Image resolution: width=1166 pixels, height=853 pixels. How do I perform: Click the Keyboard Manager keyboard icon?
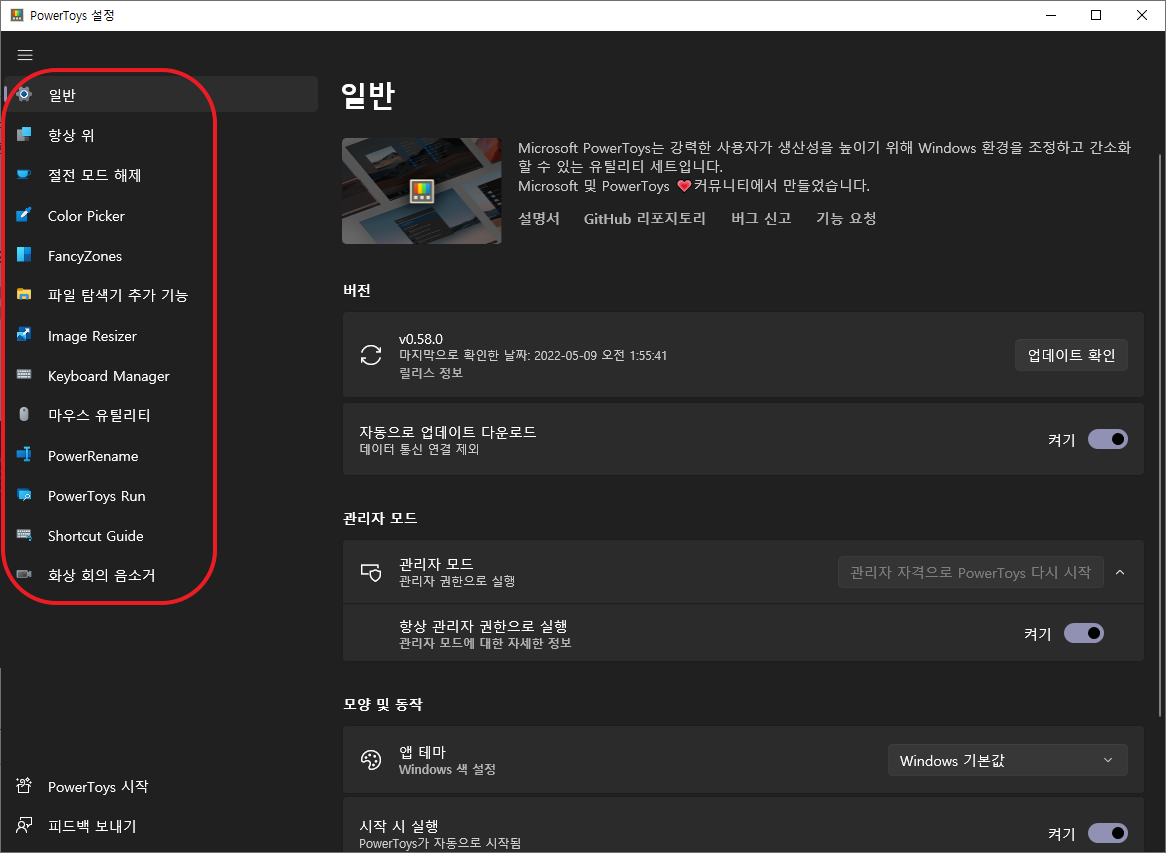tap(24, 375)
